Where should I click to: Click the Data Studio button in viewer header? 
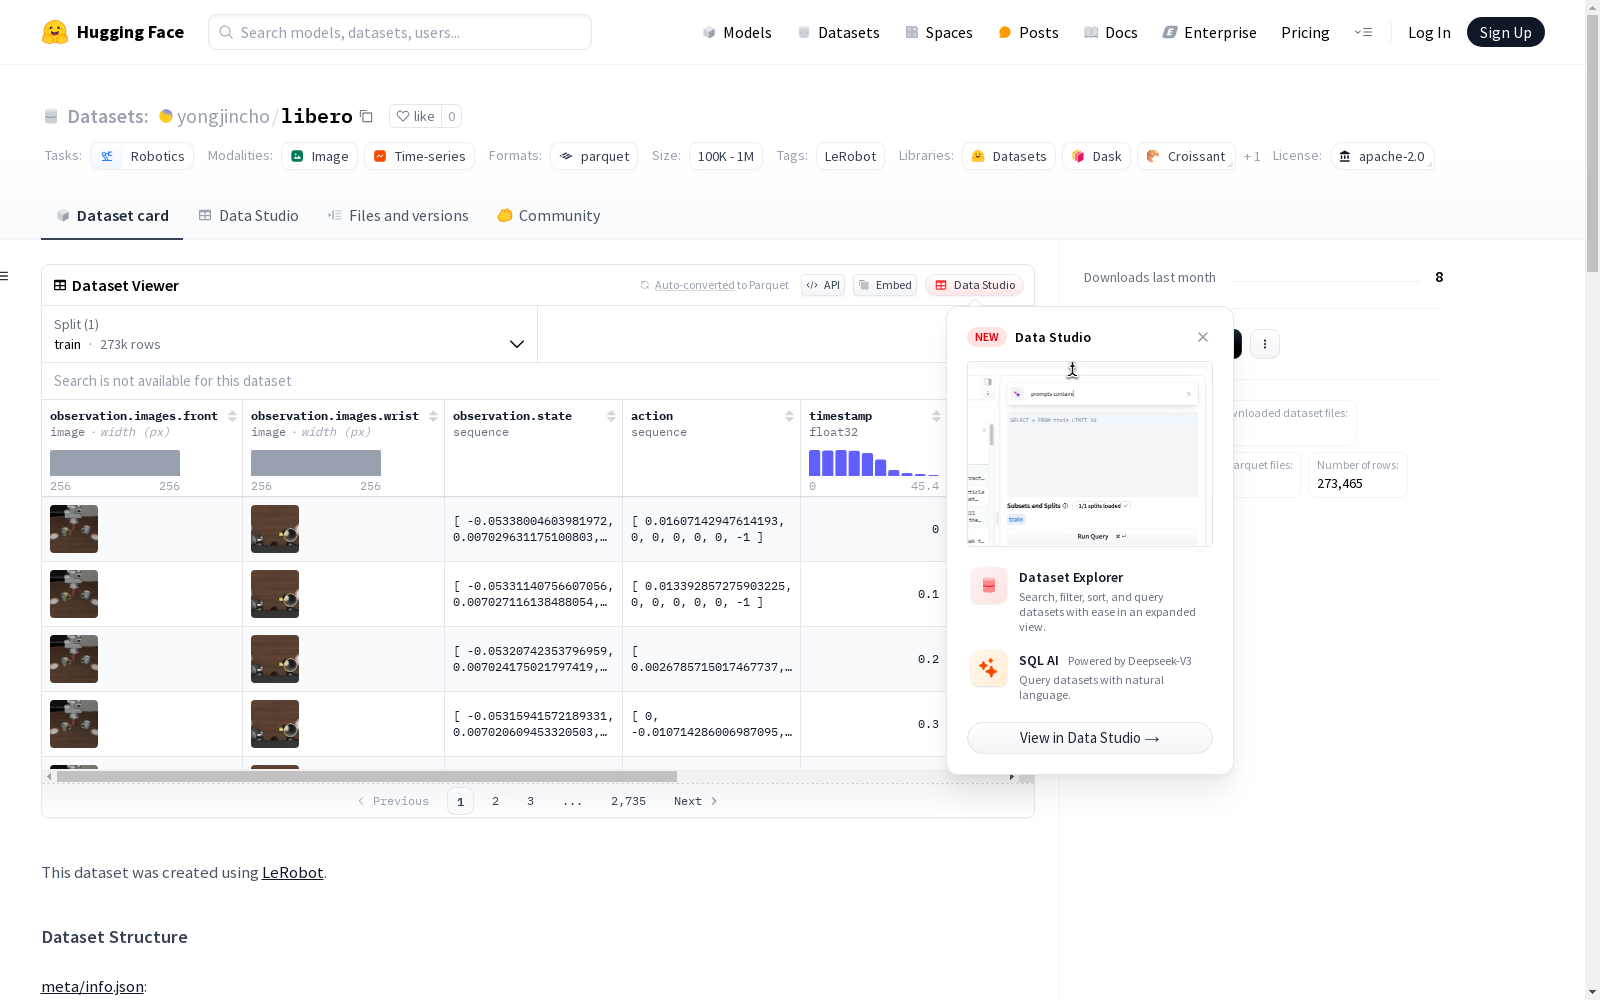[x=974, y=285]
